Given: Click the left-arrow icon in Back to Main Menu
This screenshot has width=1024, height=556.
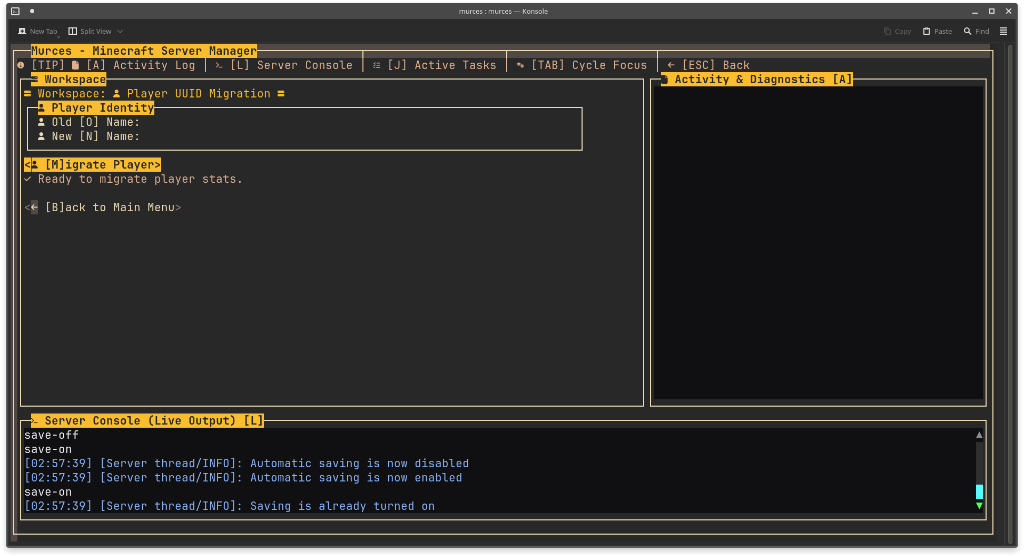Looking at the screenshot, I should tap(34, 207).
